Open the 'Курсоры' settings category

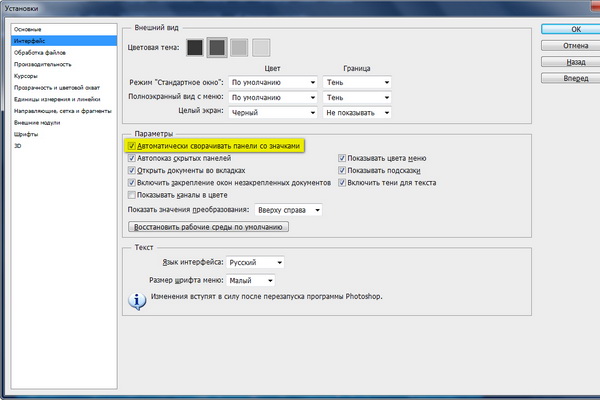[x=27, y=75]
